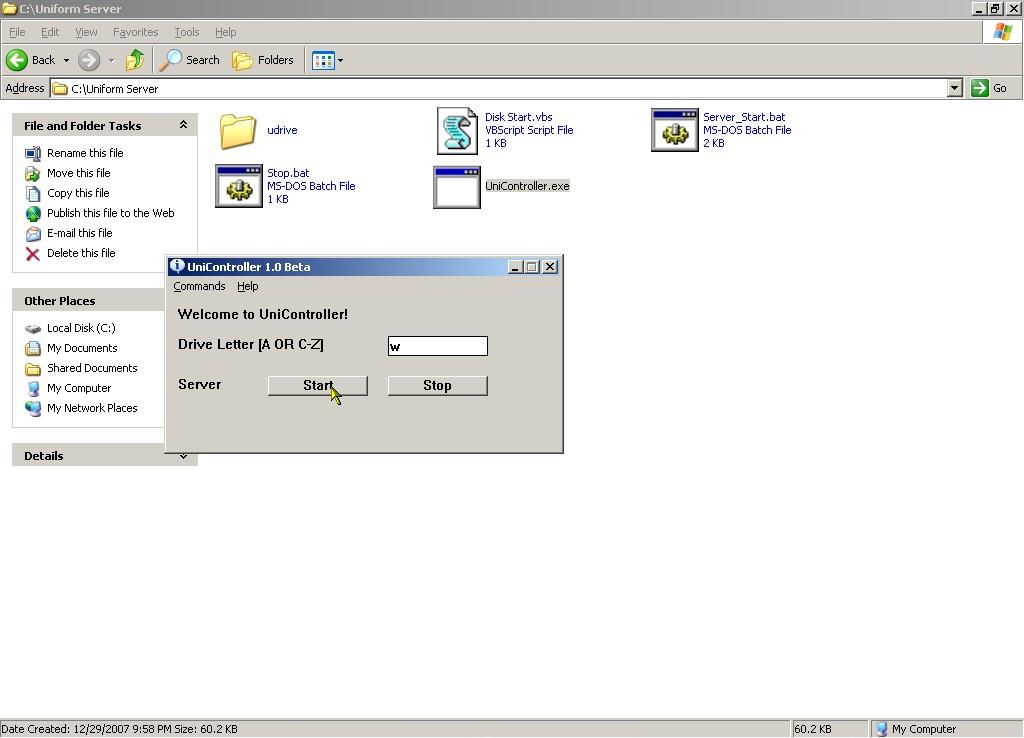Screen dimensions: 1024x738
Task: Click the UniController title bar icon
Action: coord(177,266)
